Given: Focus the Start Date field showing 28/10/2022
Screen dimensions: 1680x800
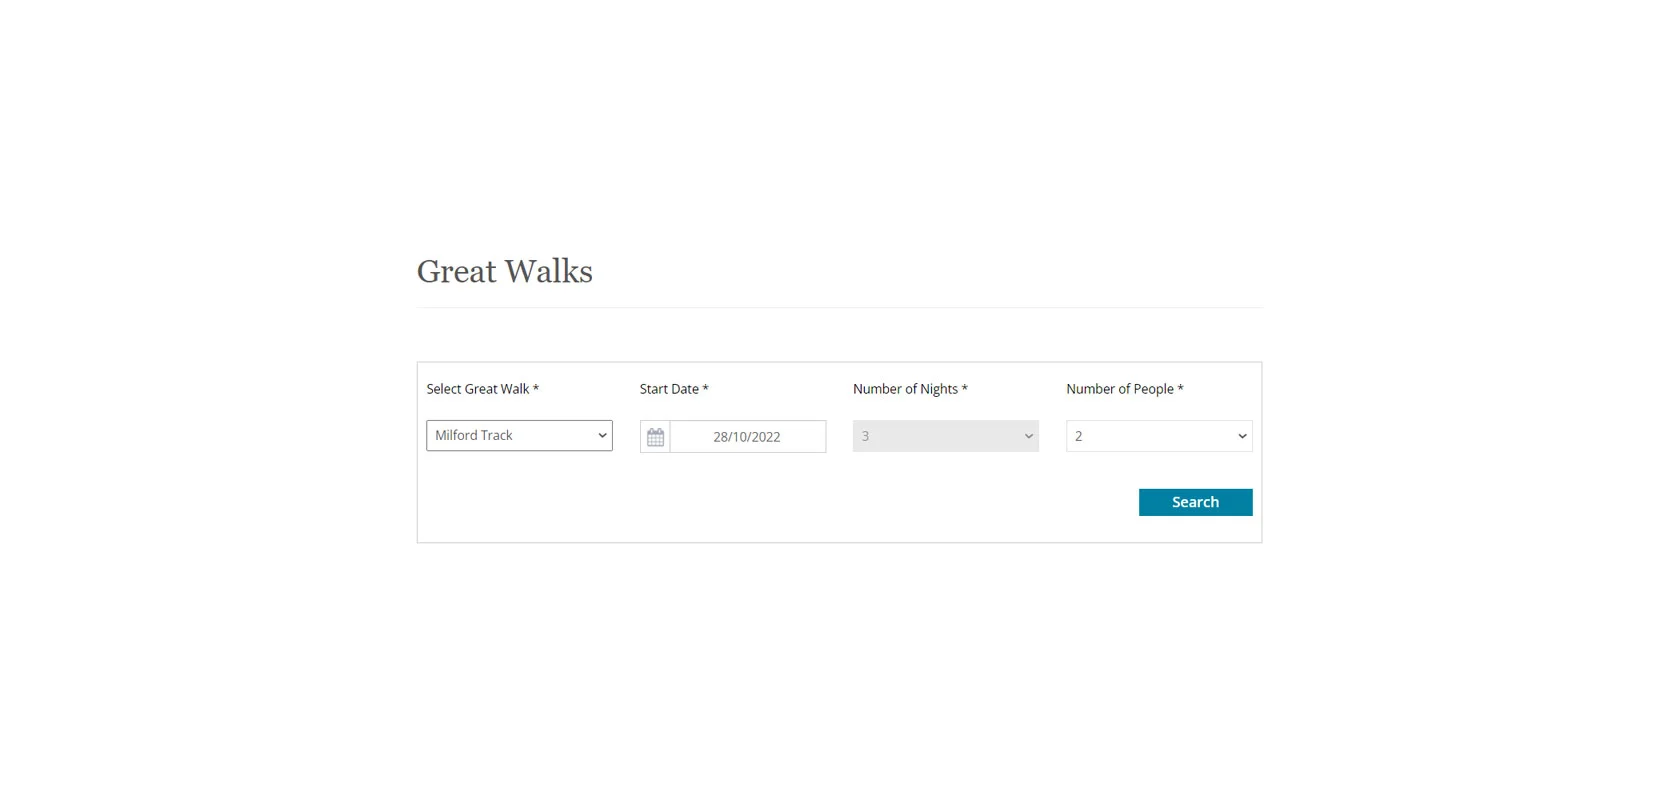Looking at the screenshot, I should pos(747,437).
